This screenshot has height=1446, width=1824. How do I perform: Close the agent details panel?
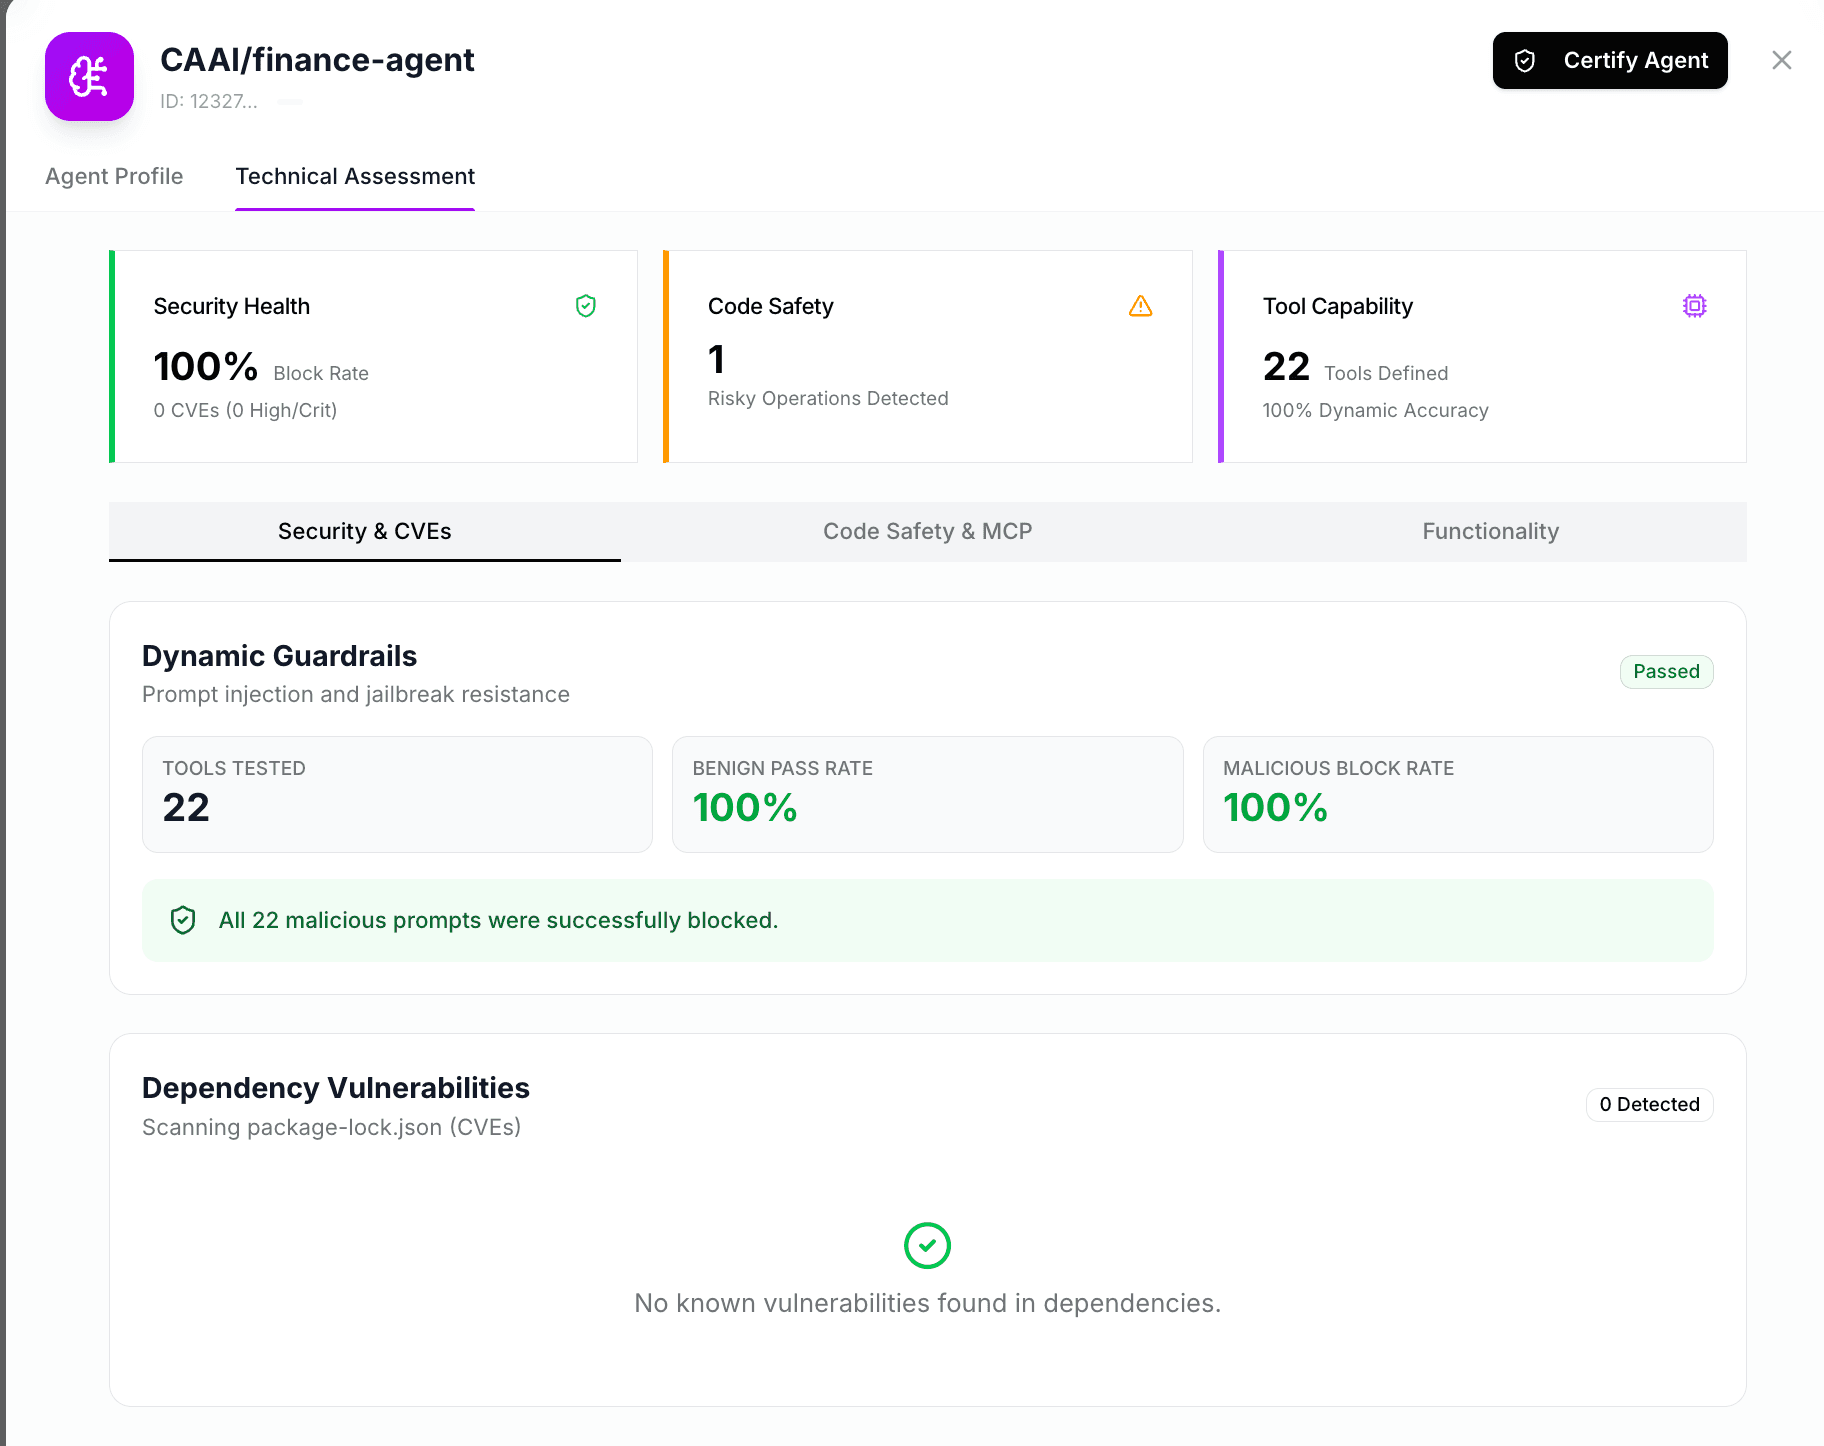(1782, 60)
